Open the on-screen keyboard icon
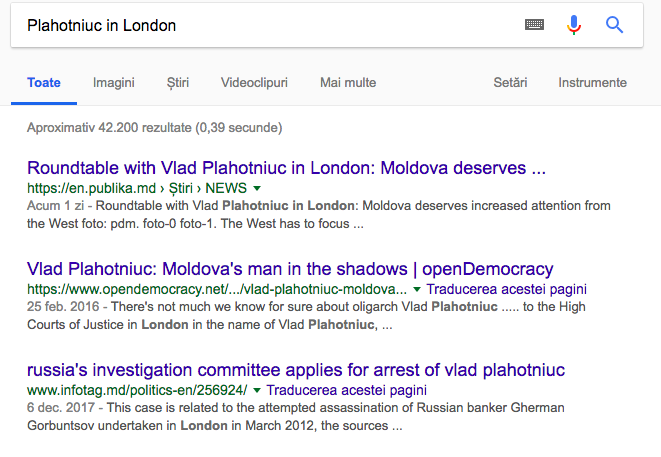661x457 pixels. click(x=534, y=25)
